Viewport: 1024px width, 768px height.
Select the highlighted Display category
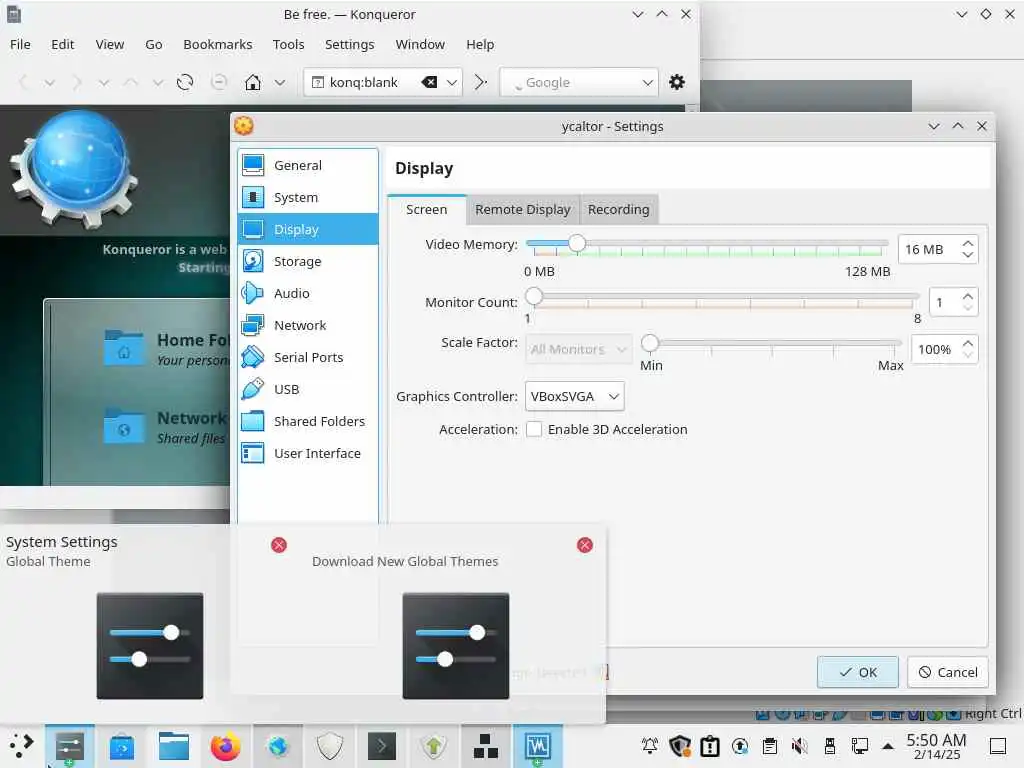pyautogui.click(x=308, y=229)
